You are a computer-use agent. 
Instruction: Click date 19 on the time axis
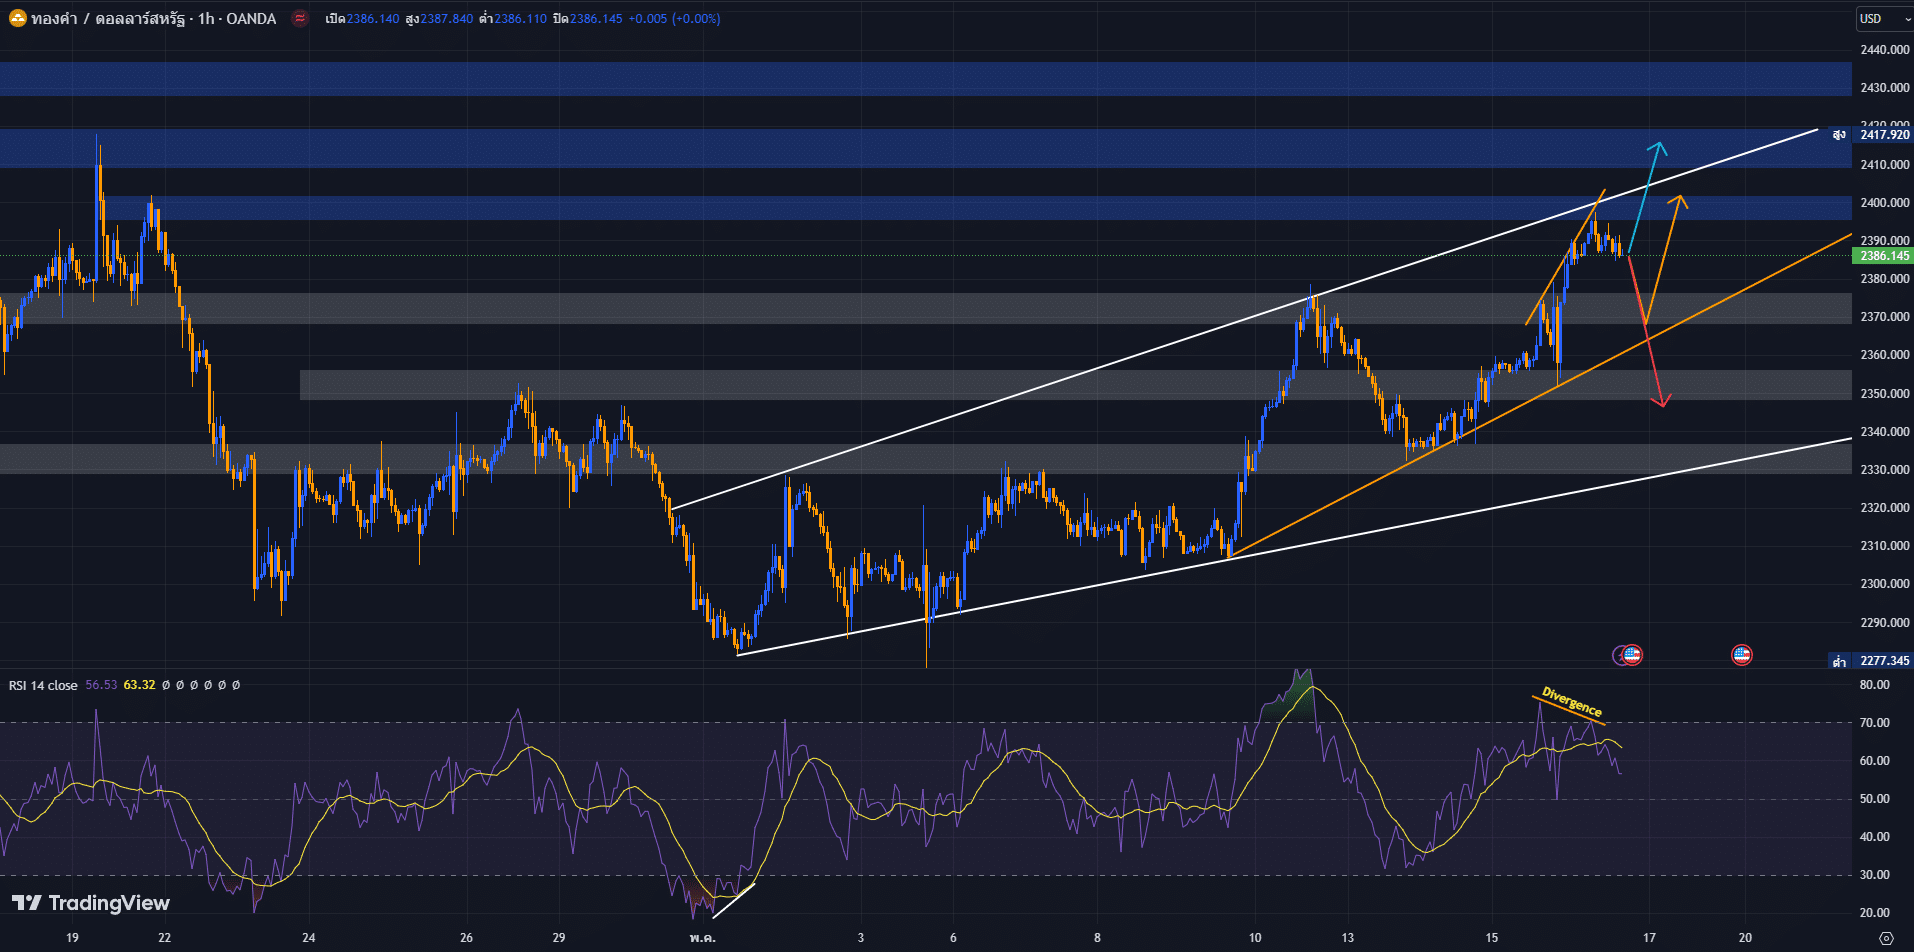click(x=72, y=938)
